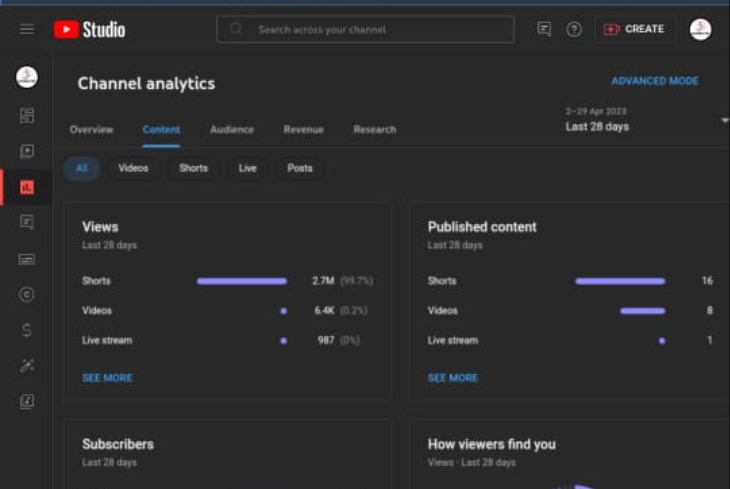Click the CREATE button

(634, 29)
